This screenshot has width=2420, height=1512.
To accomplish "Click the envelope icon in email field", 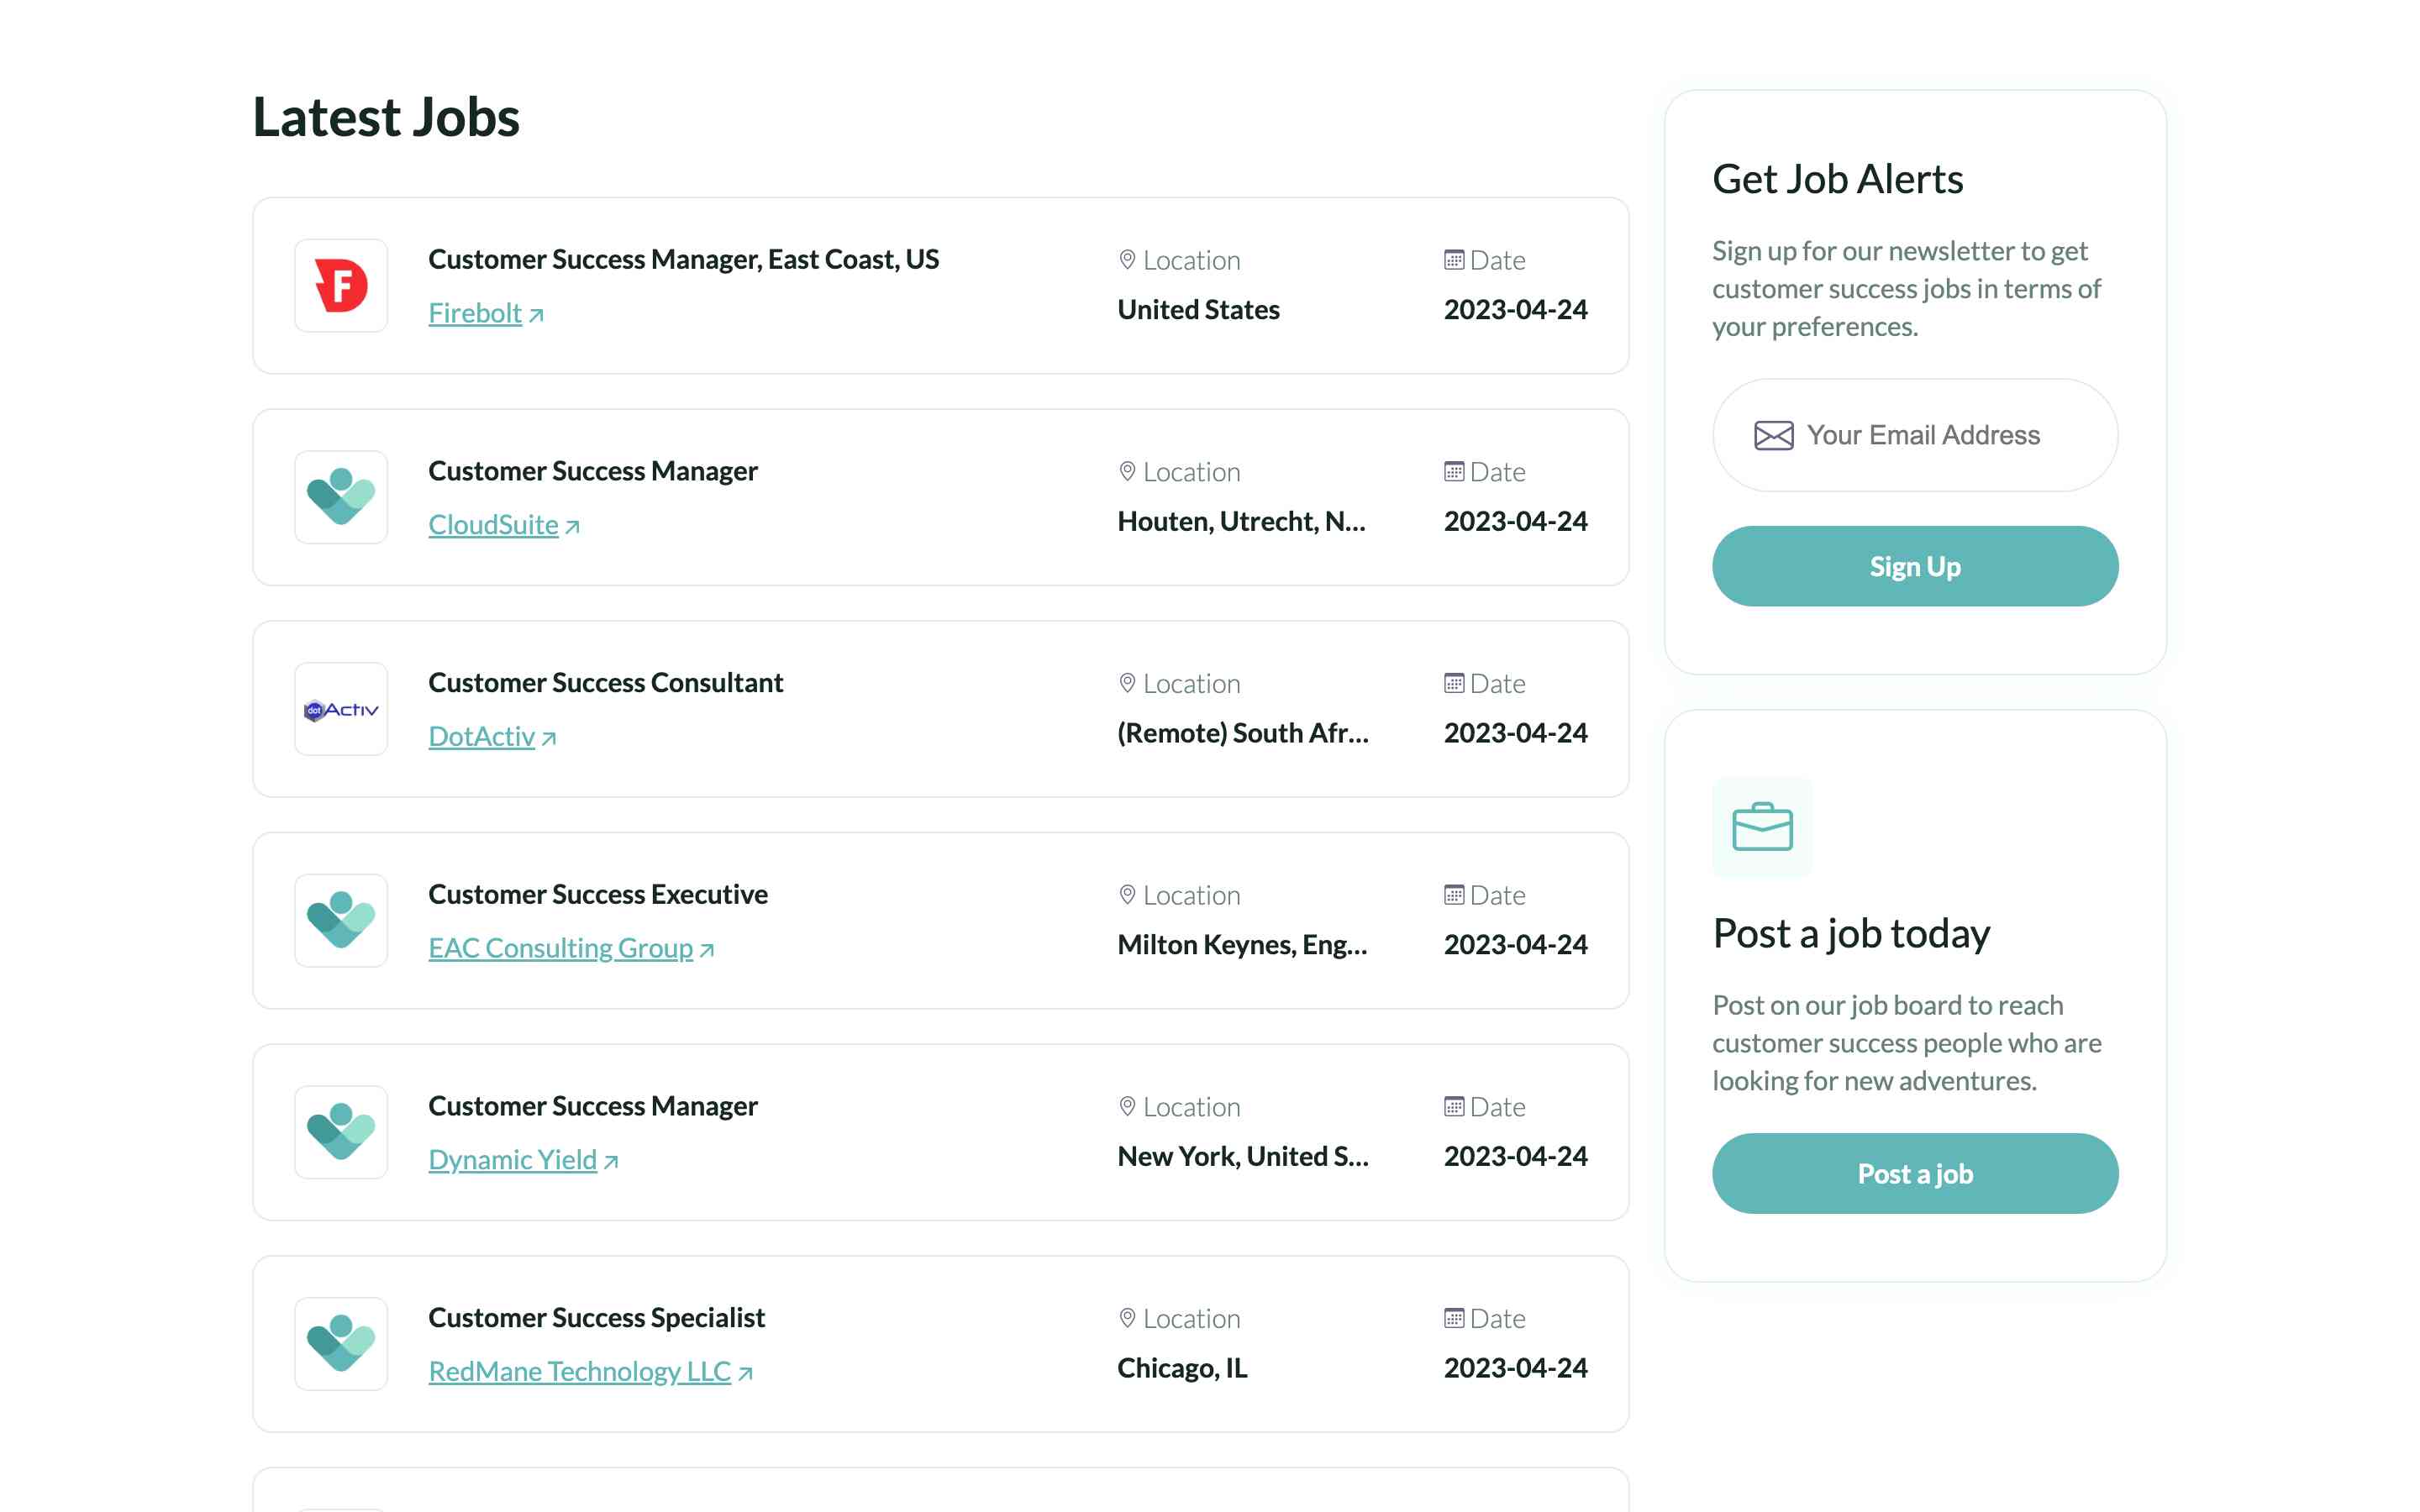I will click(1773, 436).
